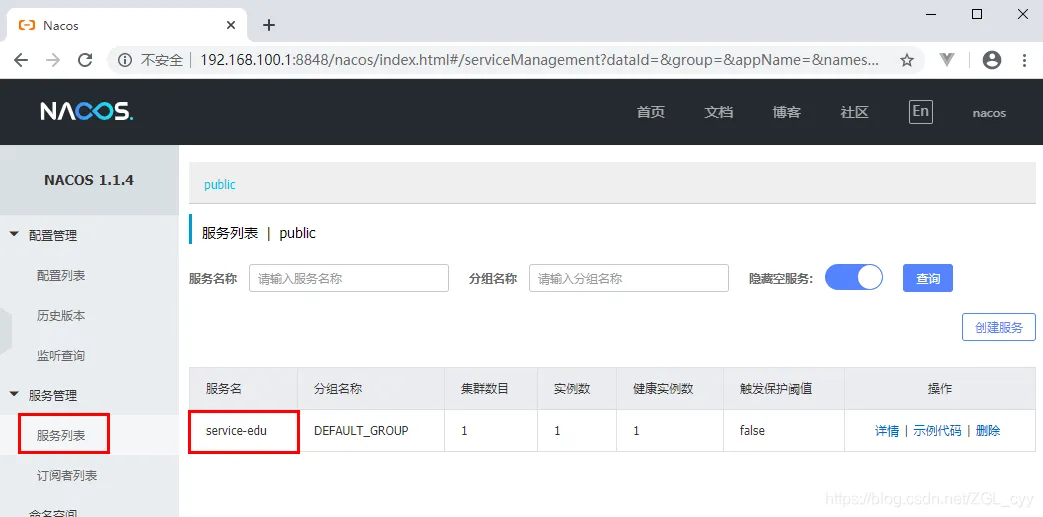The width and height of the screenshot is (1043, 517).
Task: Select the public namespace tab
Action: tap(220, 184)
